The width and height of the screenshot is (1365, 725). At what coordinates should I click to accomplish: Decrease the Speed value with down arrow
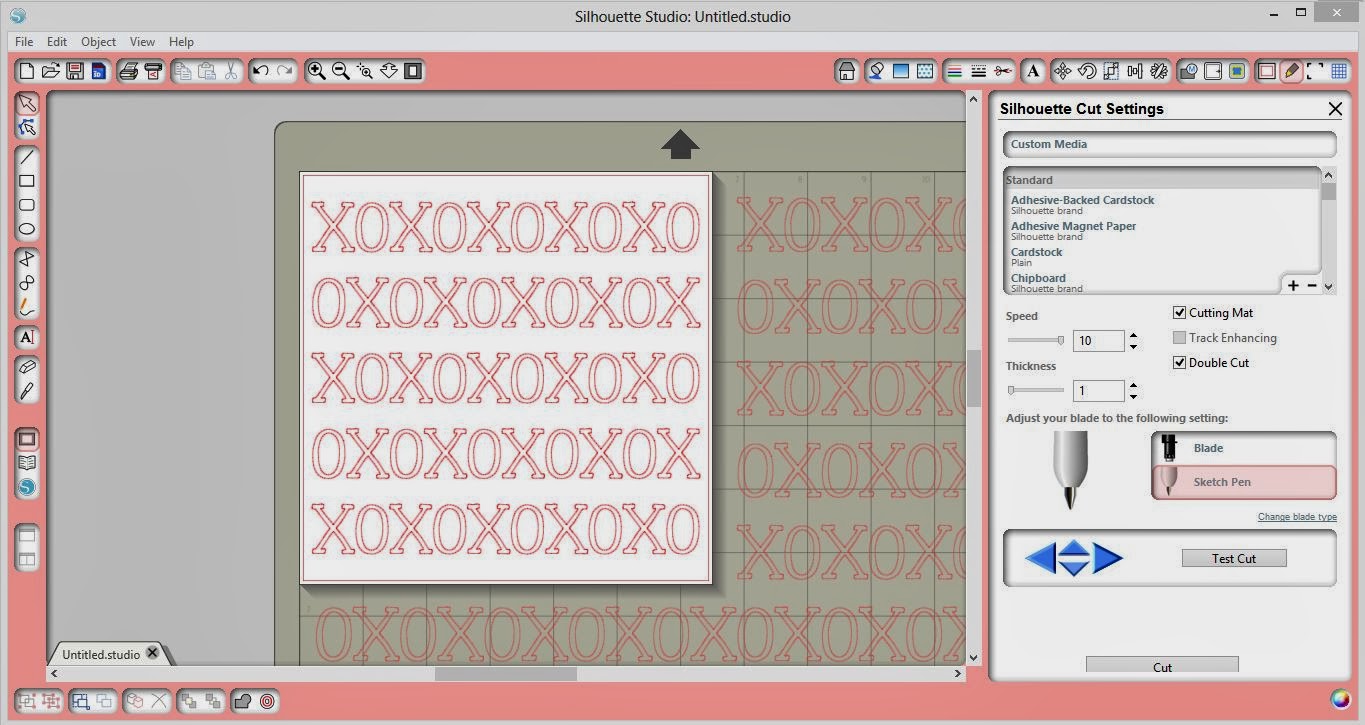point(1133,346)
